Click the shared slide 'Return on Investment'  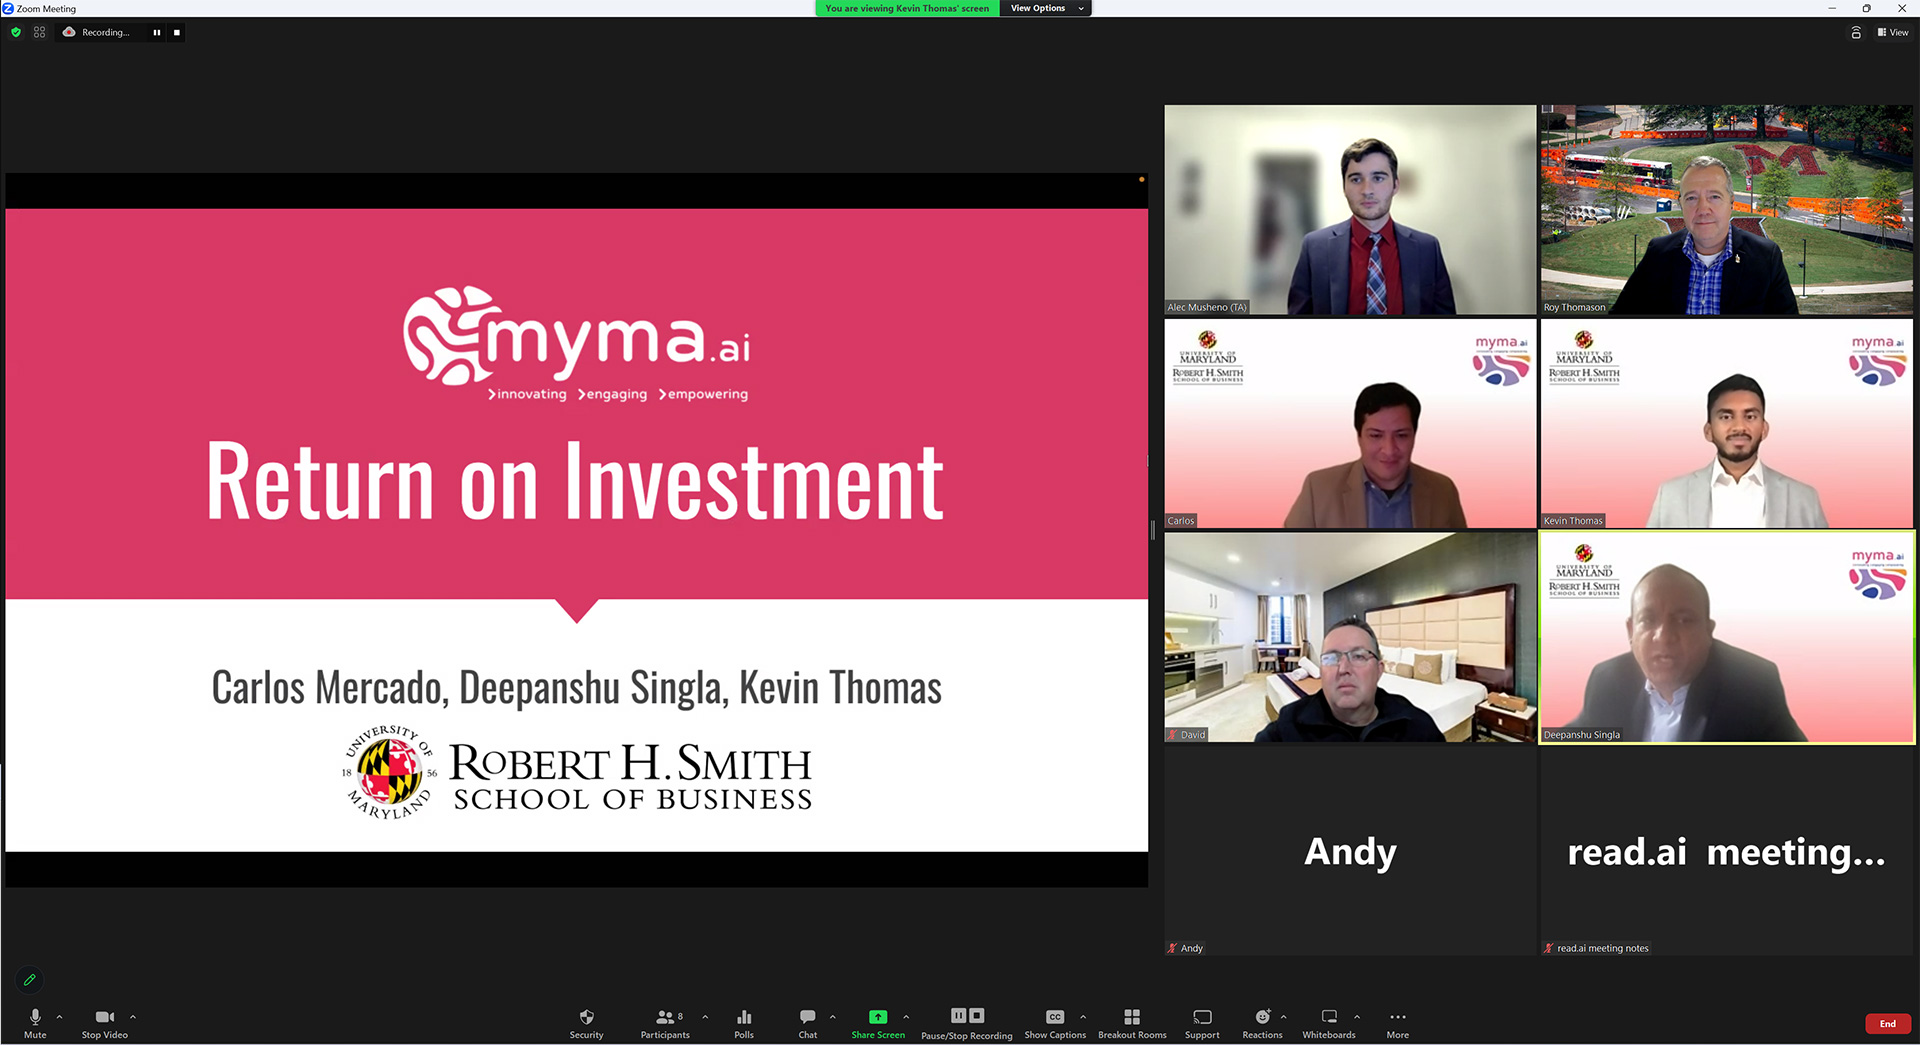point(576,530)
